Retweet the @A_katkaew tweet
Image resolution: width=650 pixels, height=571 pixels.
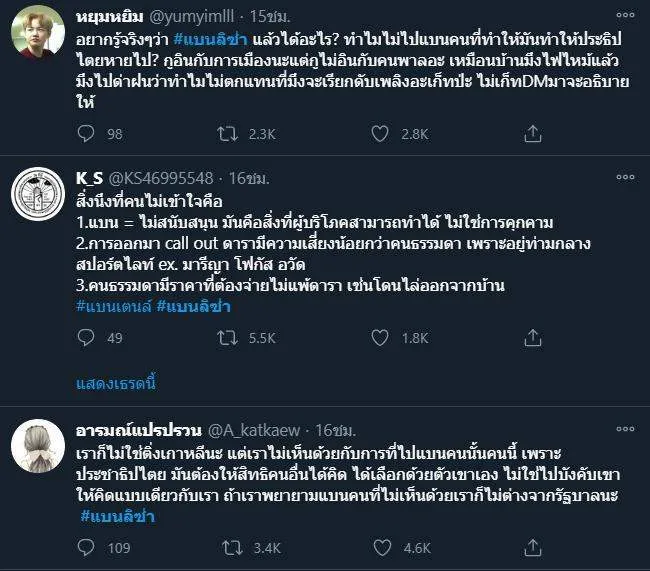[231, 547]
